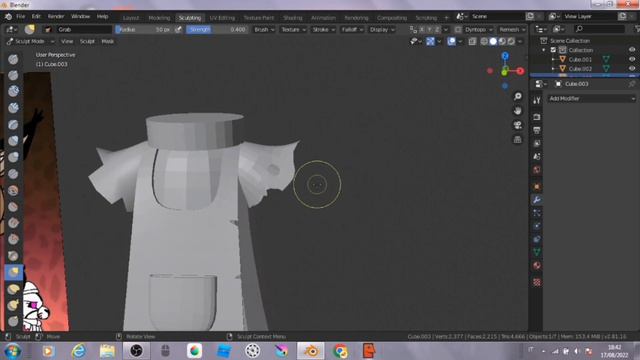
Task: Open the Add Modifier dropdown
Action: (x=592, y=98)
